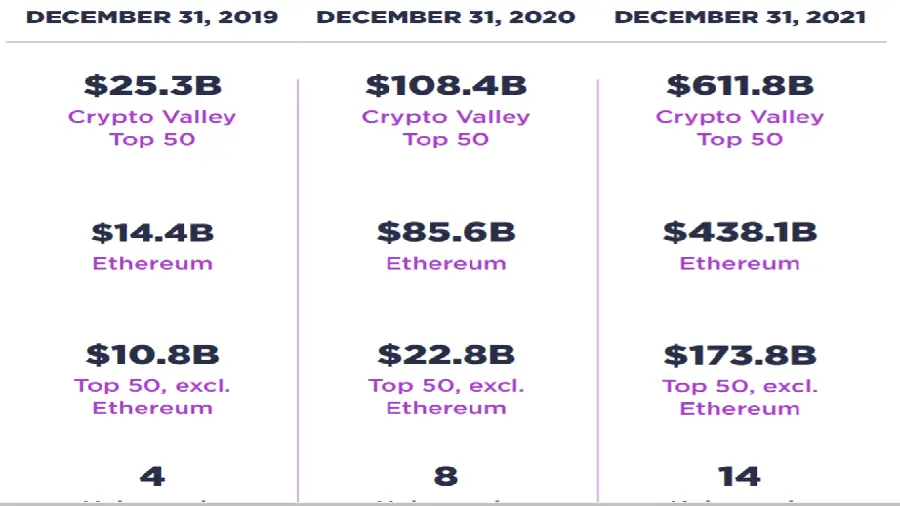Click the Ethereum label below $438.1B
This screenshot has height=506, width=900.
pyautogui.click(x=740, y=264)
